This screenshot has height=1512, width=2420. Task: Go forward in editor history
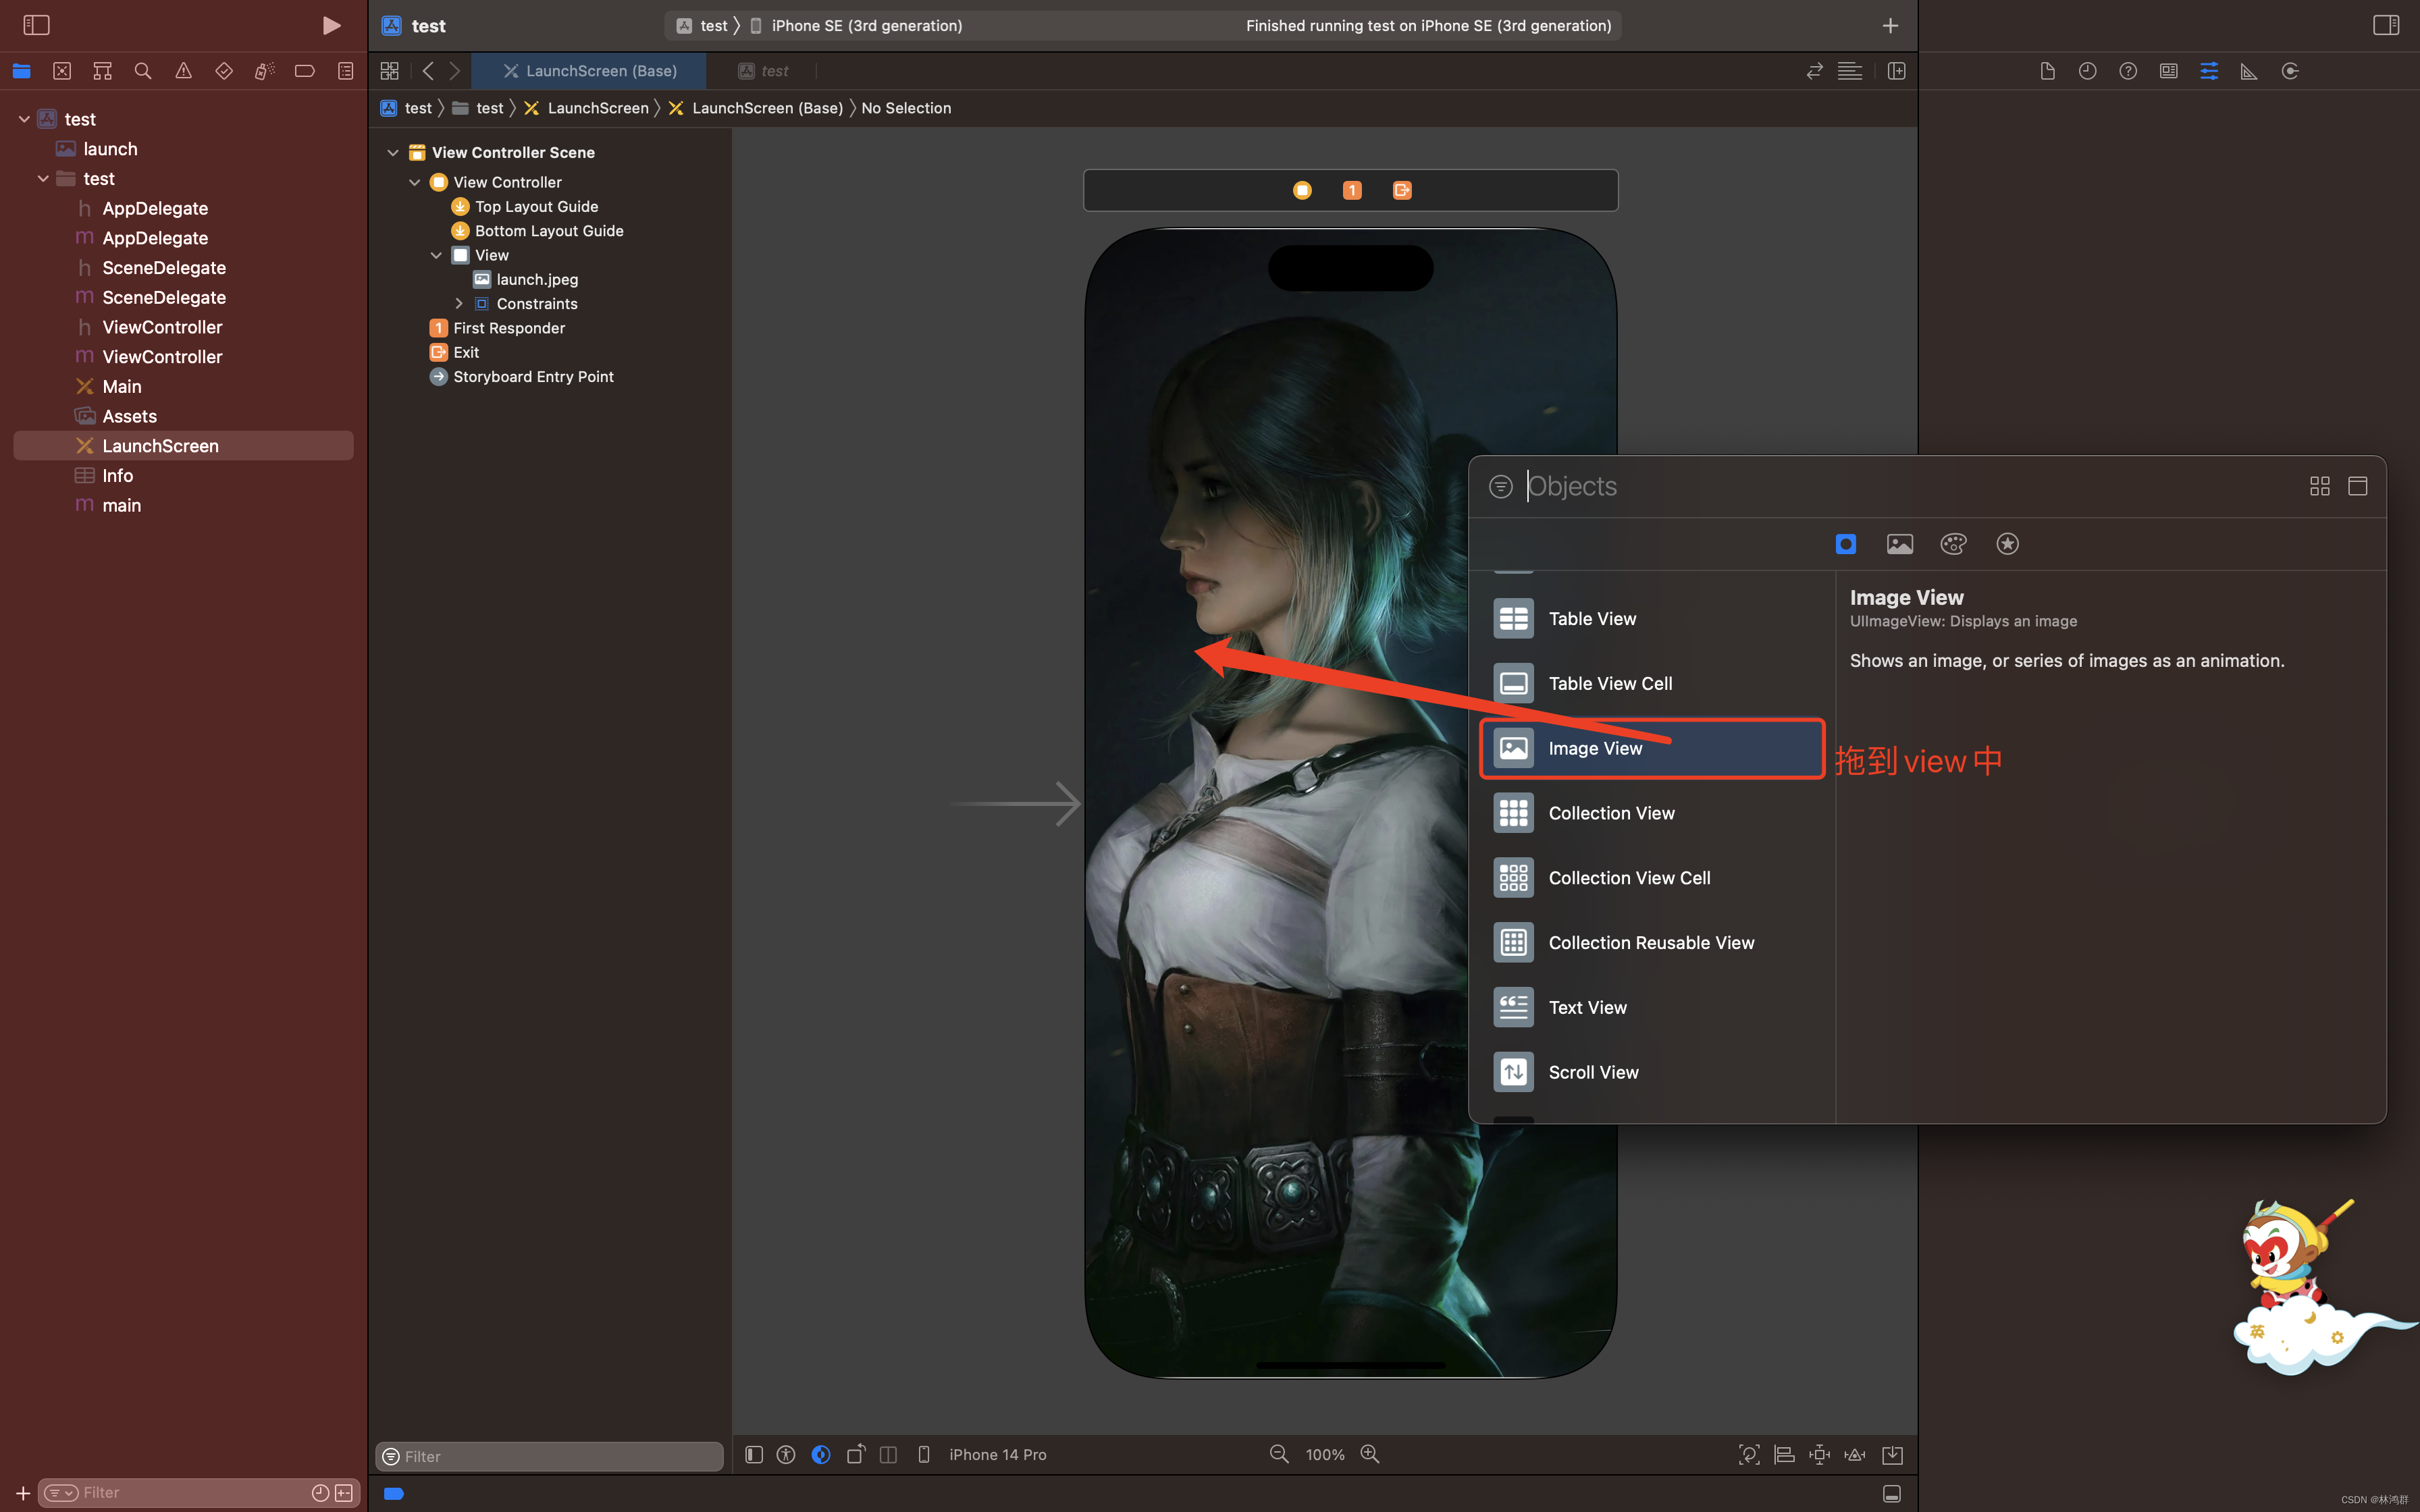tap(455, 71)
